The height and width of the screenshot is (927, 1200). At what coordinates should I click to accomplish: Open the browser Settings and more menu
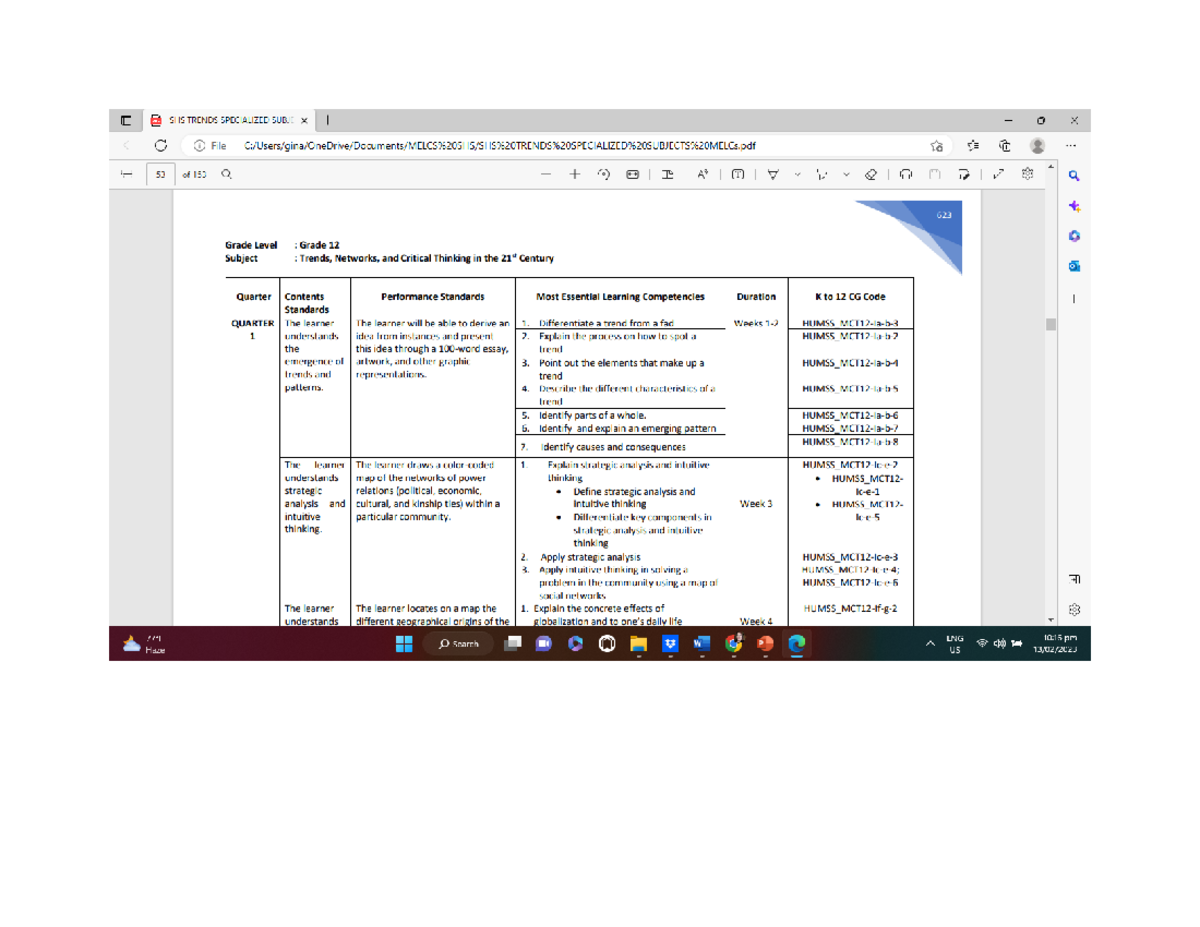(x=1073, y=145)
